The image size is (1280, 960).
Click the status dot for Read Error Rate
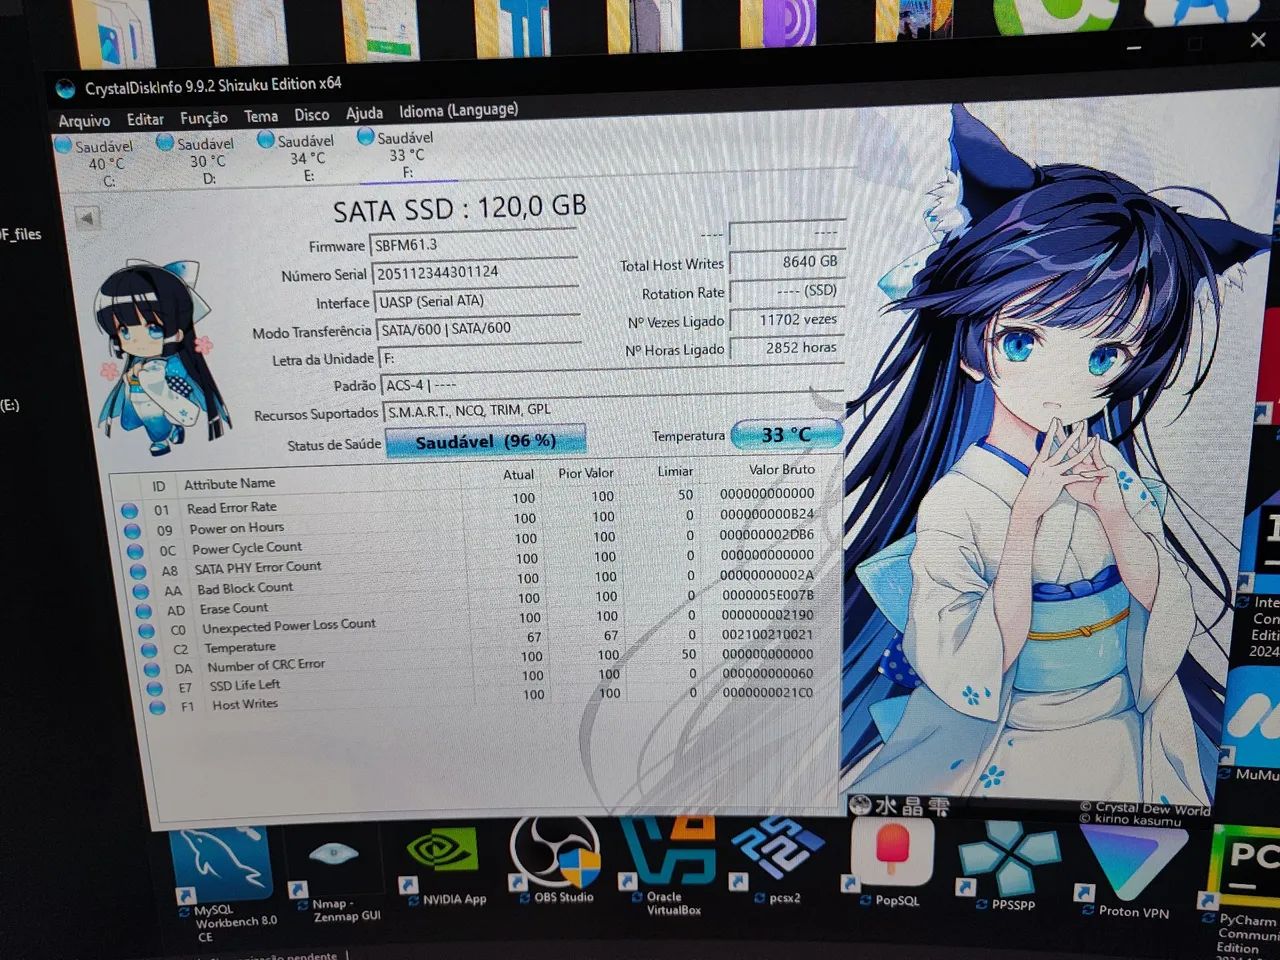[x=130, y=511]
